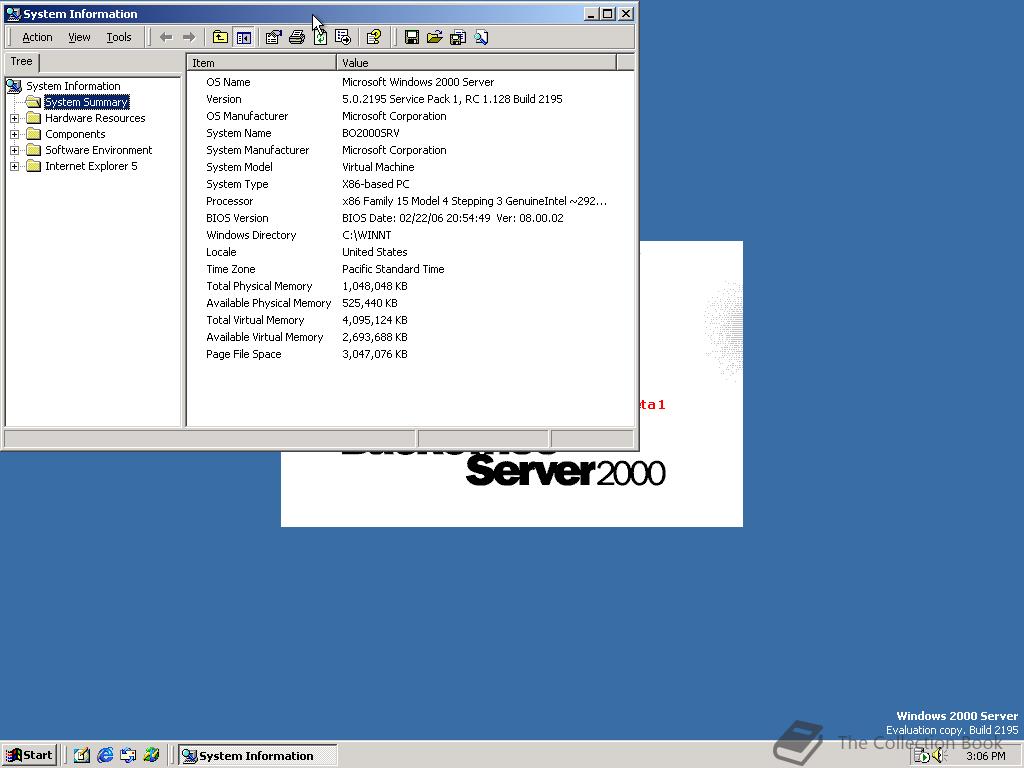Click the Time Zone item
This screenshot has height=768, width=1024.
[231, 269]
